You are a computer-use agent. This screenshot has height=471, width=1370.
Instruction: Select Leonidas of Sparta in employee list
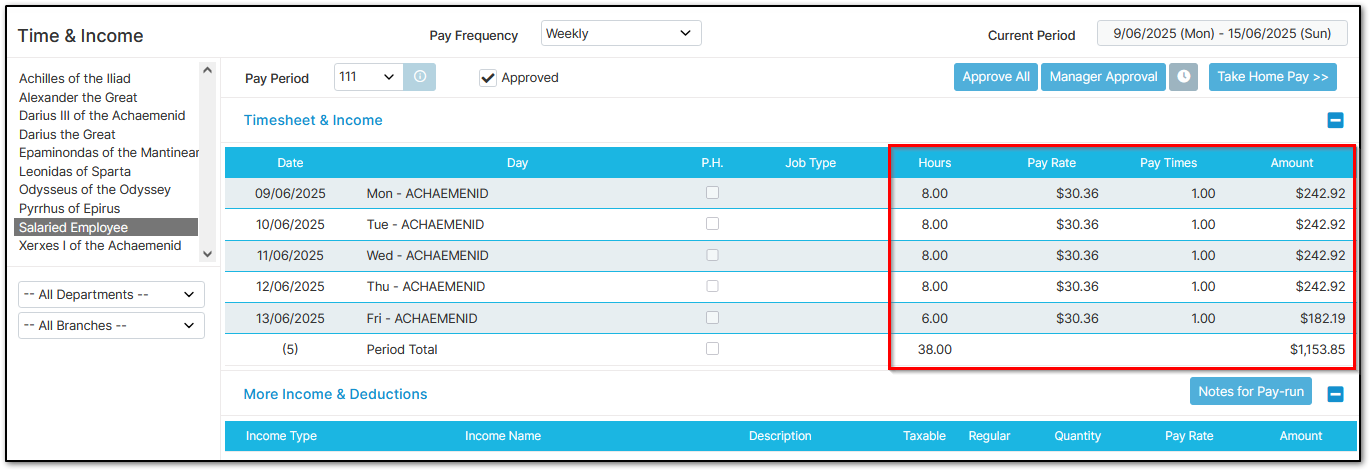point(75,171)
